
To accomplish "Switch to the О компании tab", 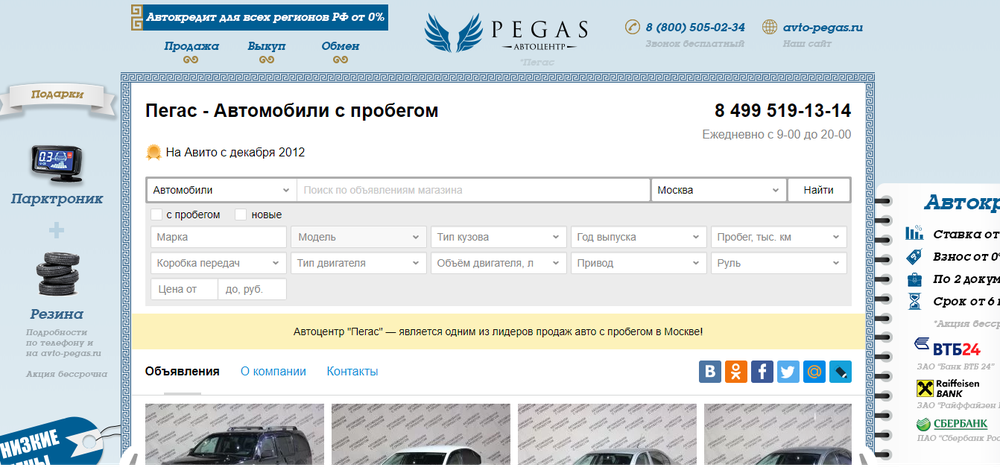I will click(273, 371).
